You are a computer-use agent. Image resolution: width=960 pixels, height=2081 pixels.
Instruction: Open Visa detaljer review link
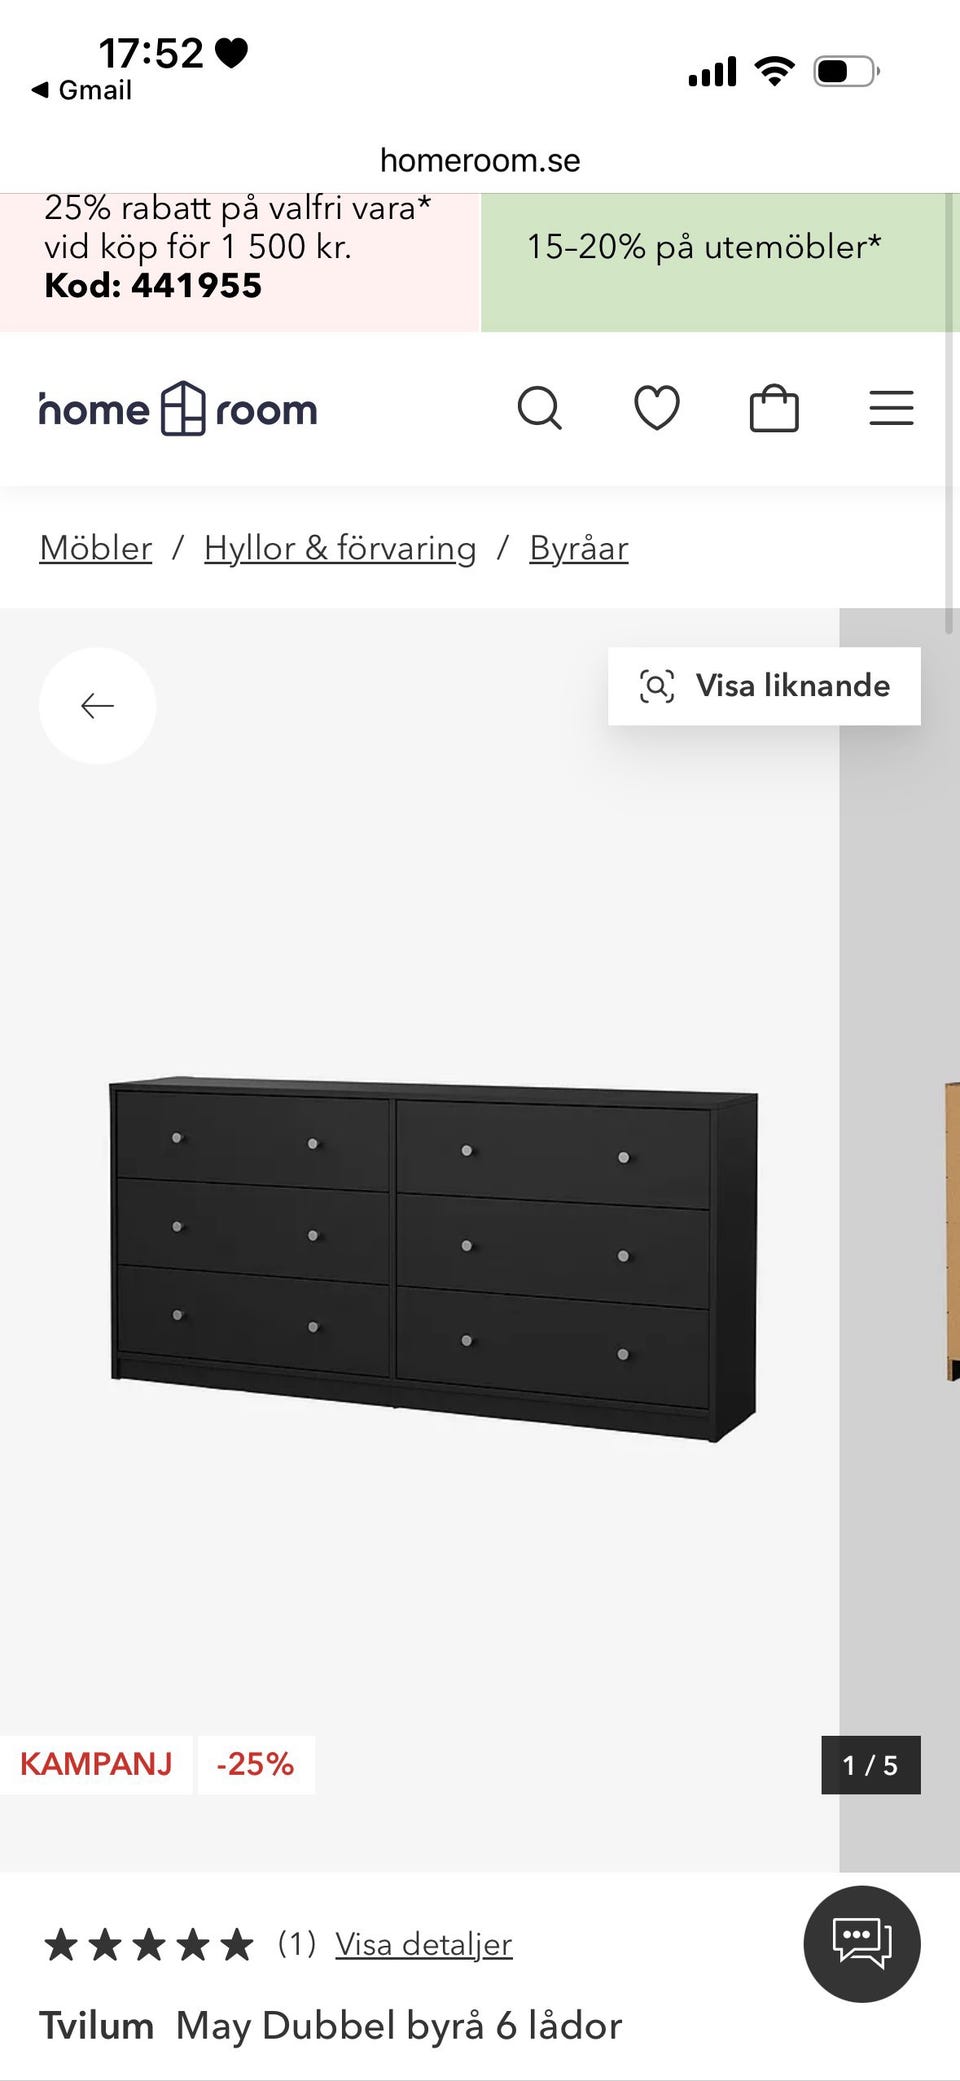423,1944
